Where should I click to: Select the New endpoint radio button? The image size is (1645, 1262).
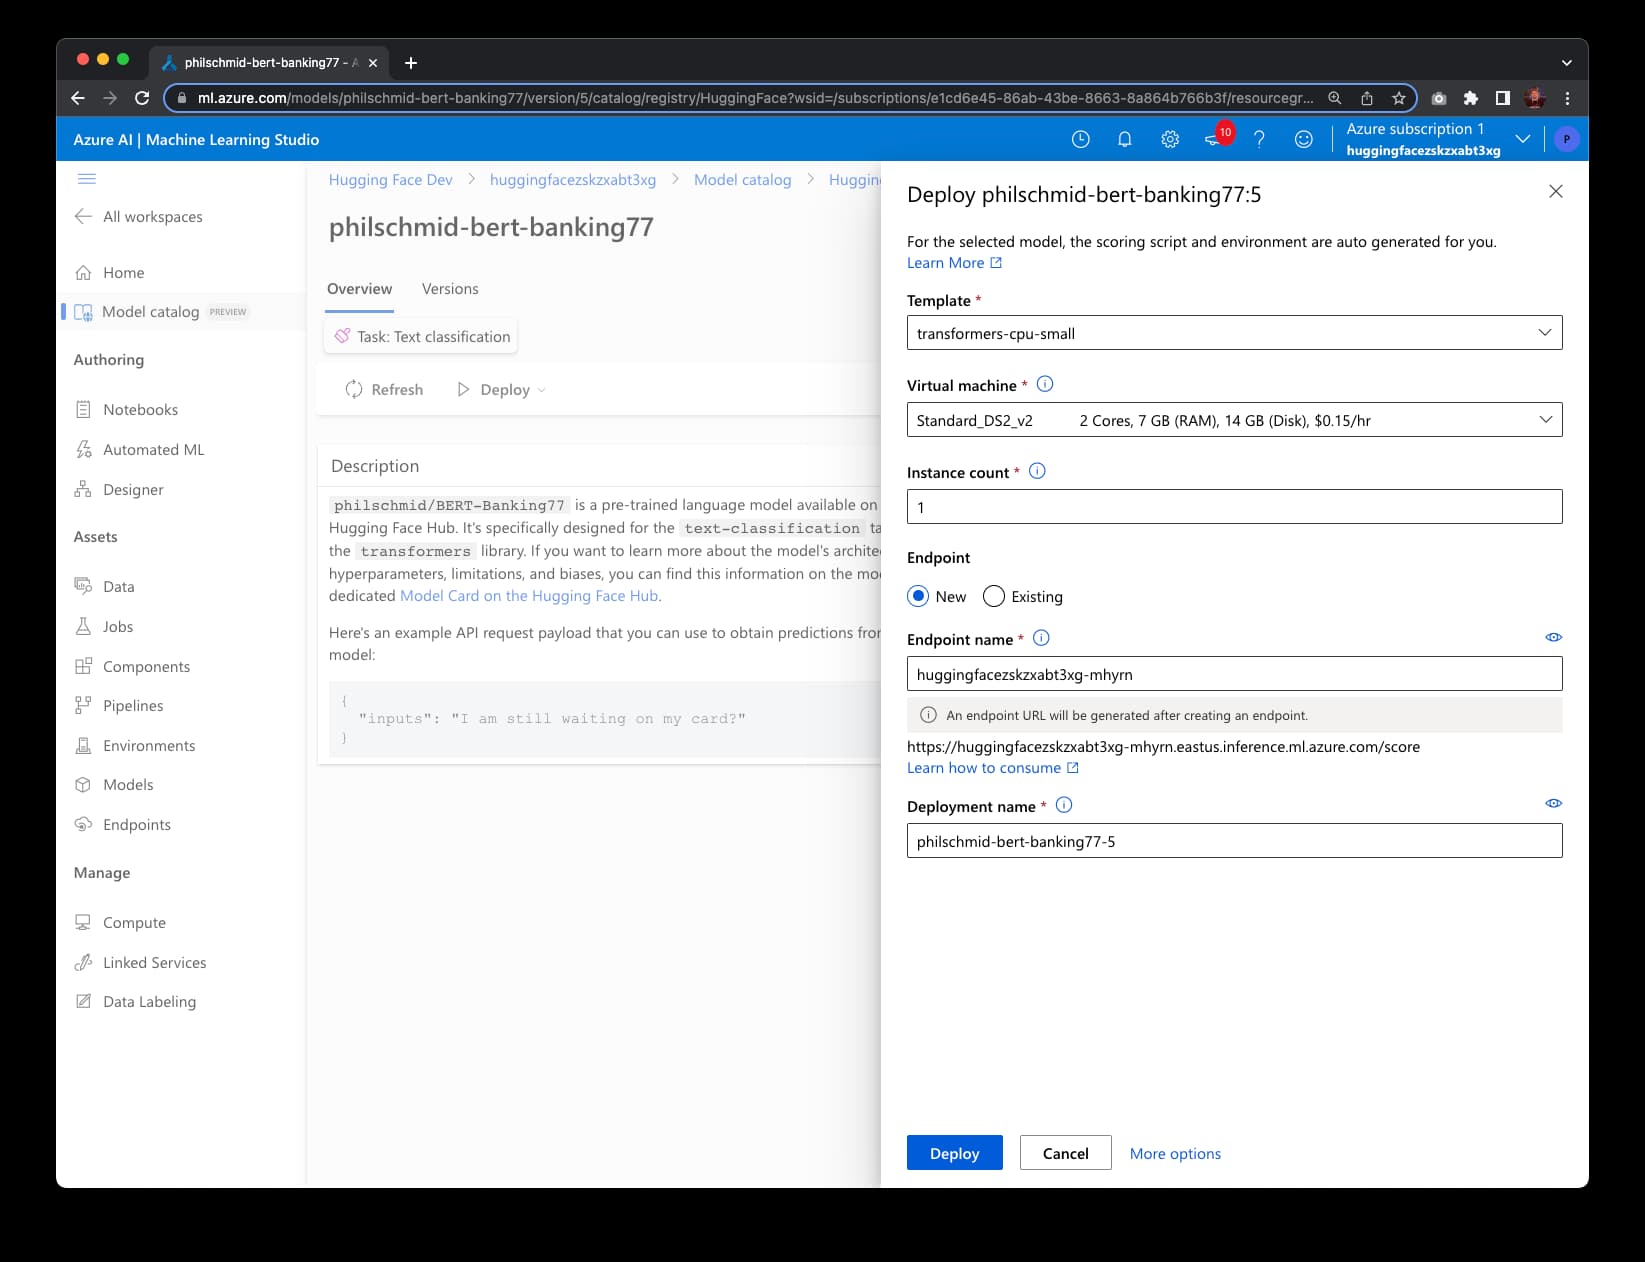(x=917, y=596)
